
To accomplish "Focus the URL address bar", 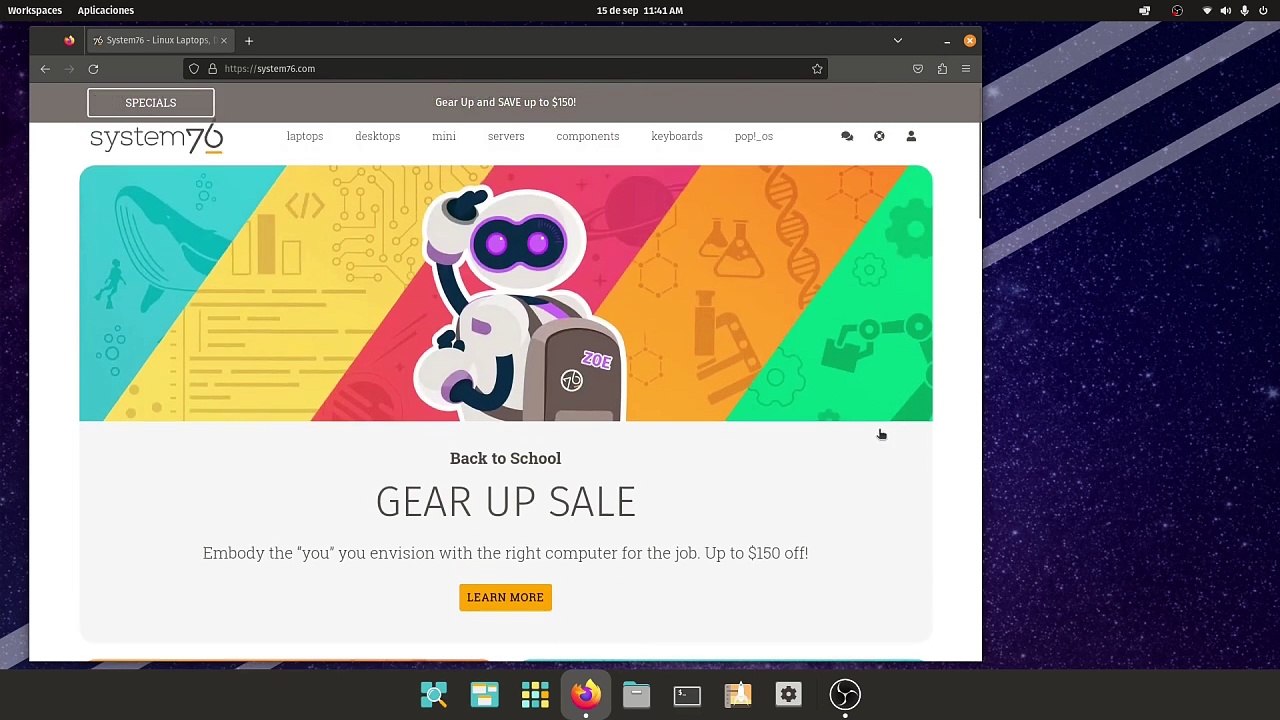I will [505, 69].
